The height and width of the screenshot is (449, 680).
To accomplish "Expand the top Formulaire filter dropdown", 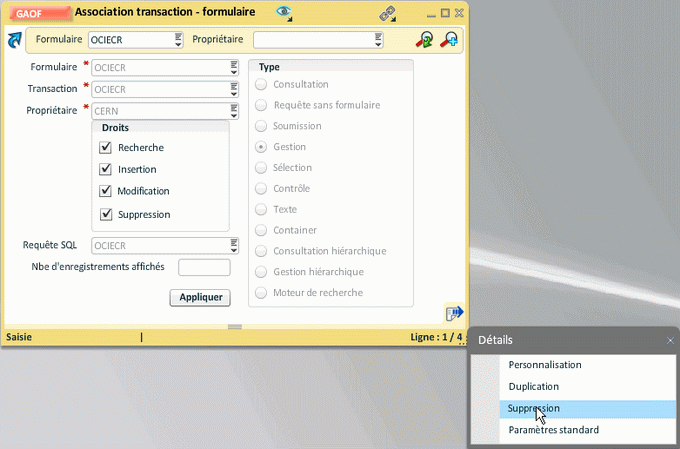I will tap(178, 40).
